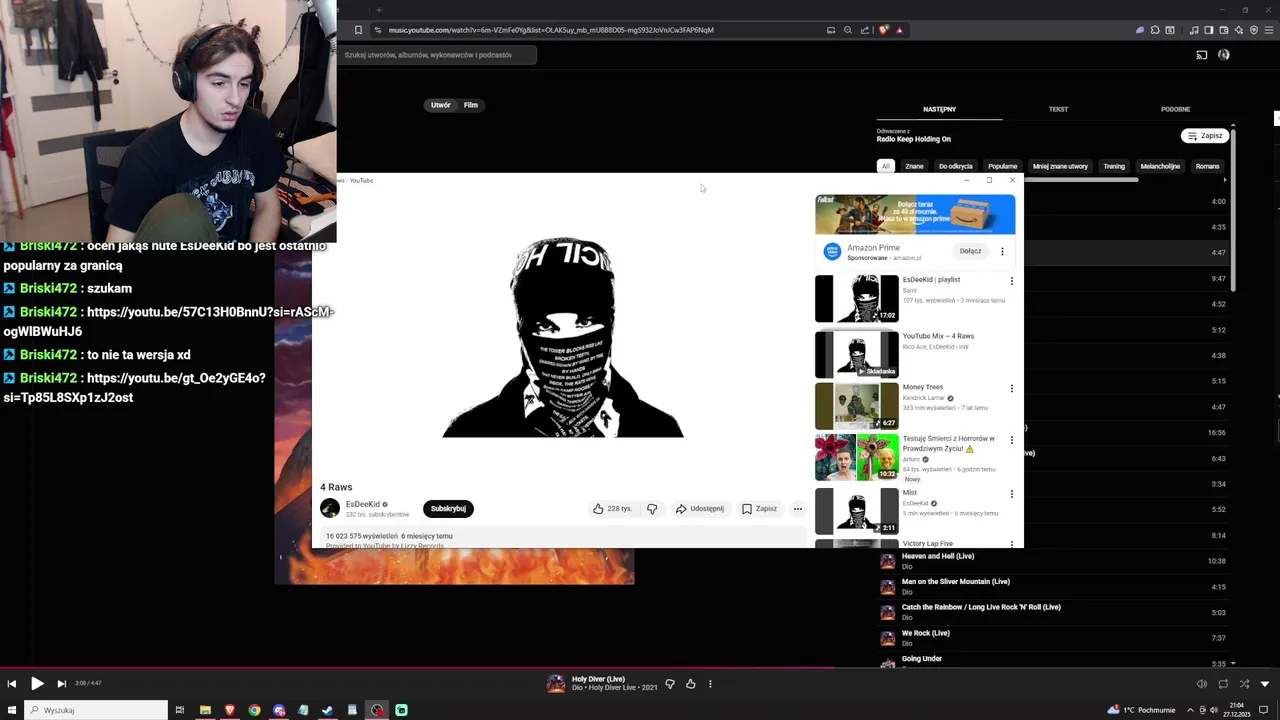Select the Do odkrycia filter chip
This screenshot has height=720, width=1280.
(x=956, y=166)
